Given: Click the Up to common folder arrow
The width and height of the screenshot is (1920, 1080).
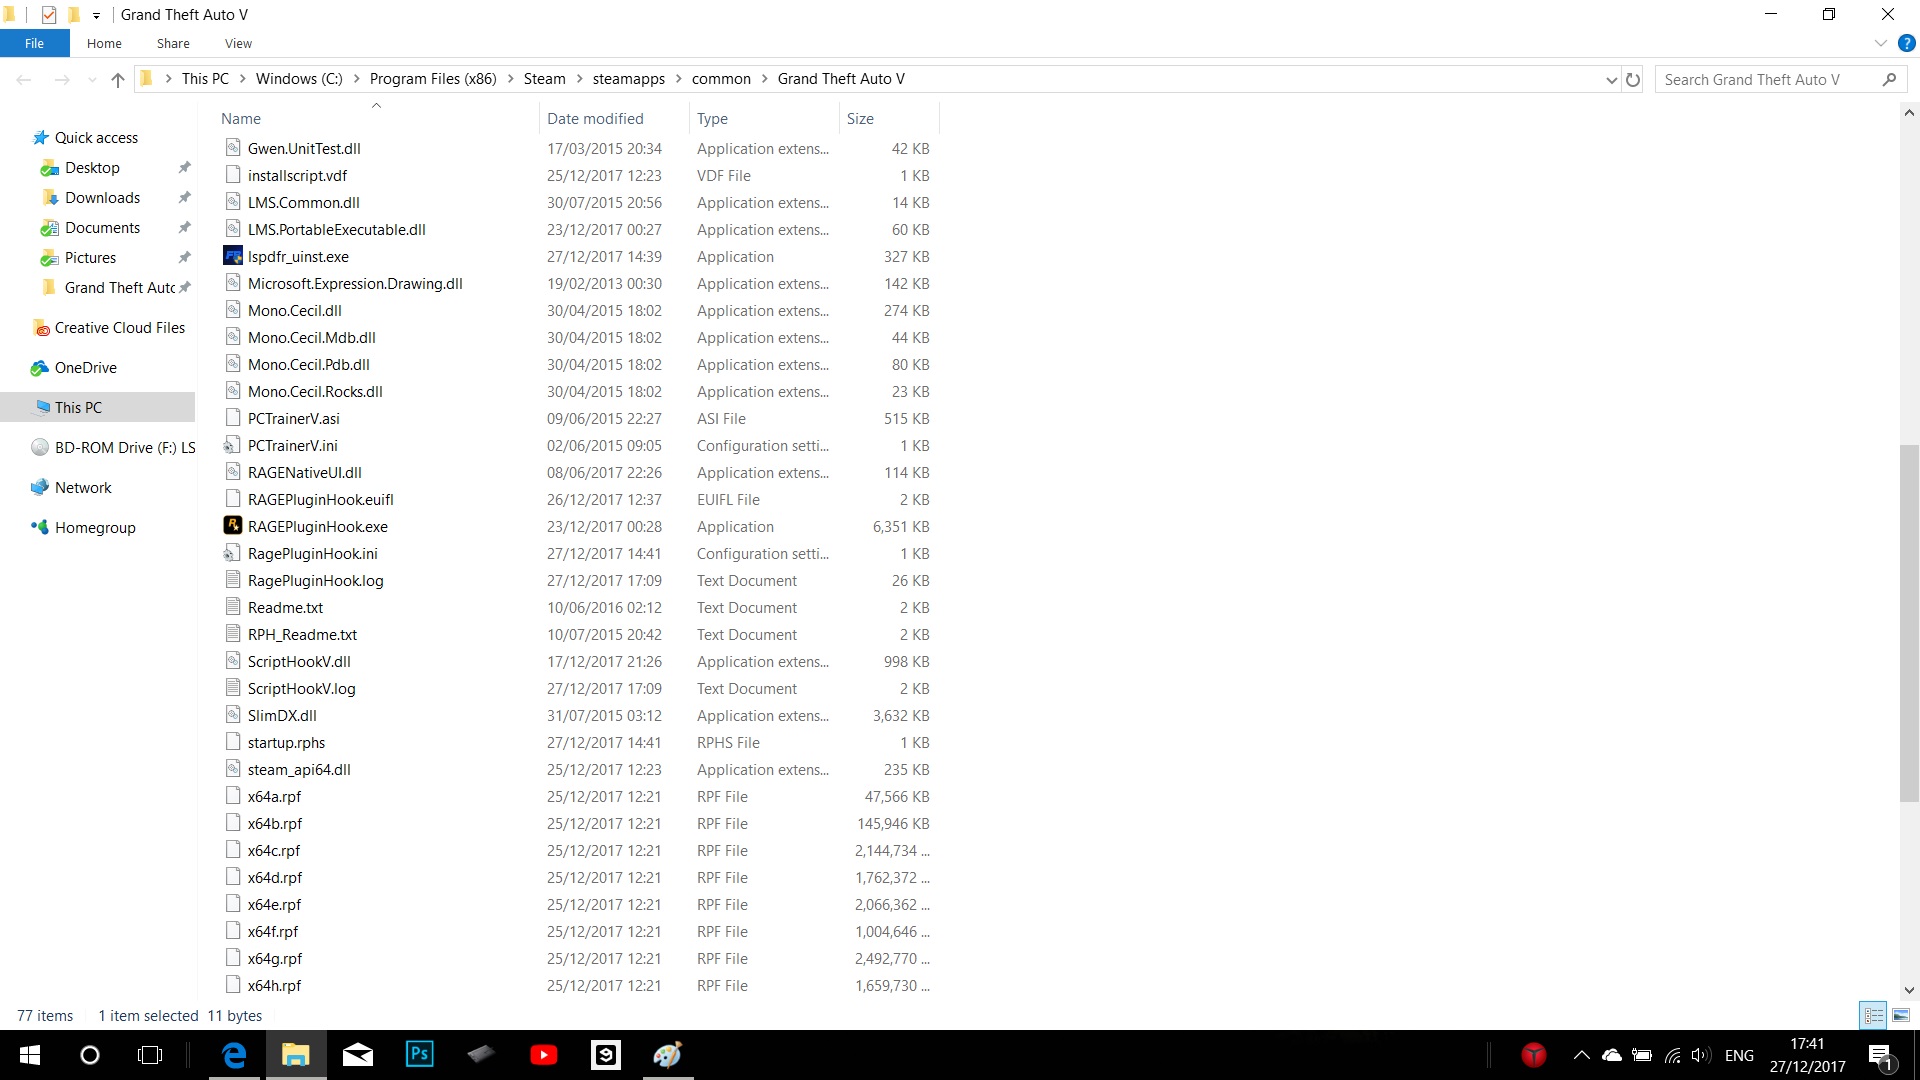Looking at the screenshot, I should tap(118, 79).
